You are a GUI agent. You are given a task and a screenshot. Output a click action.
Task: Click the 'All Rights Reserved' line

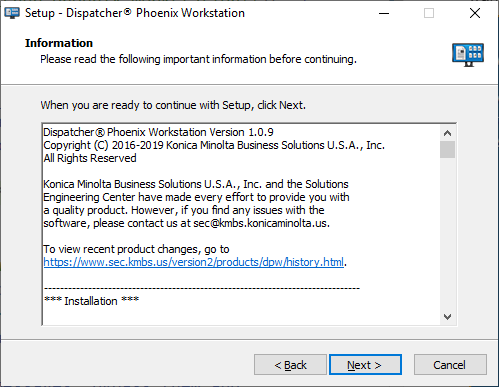(90, 158)
